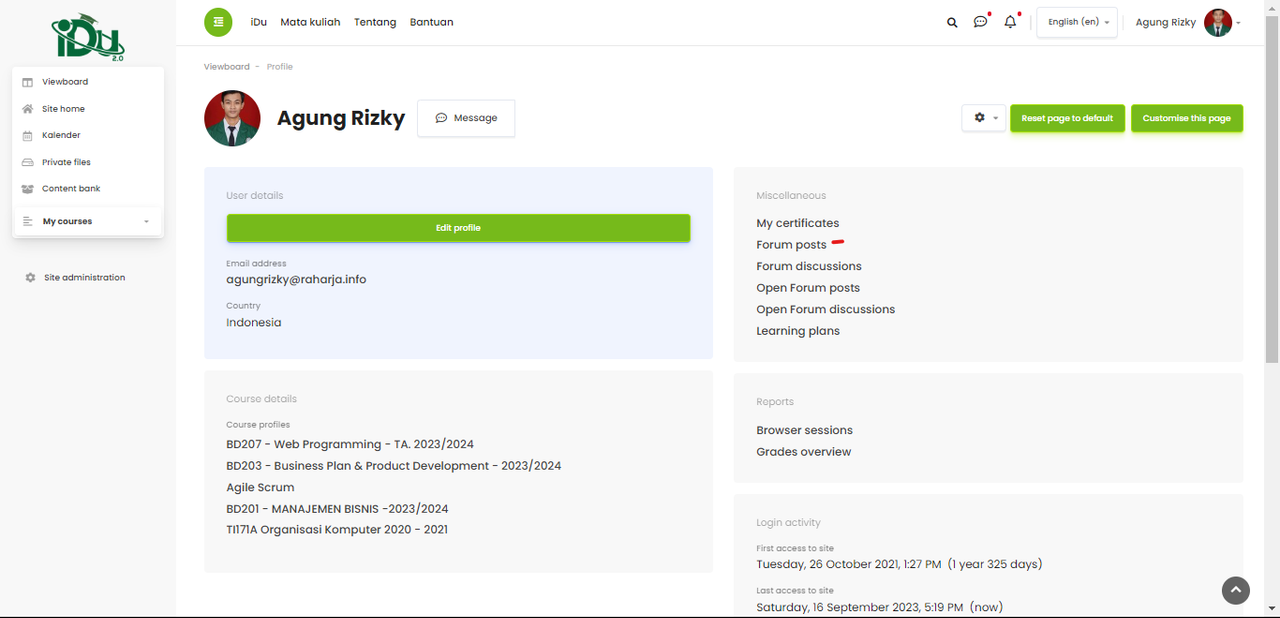Expand the My courses dropdown
This screenshot has width=1280, height=618.
coord(88,221)
